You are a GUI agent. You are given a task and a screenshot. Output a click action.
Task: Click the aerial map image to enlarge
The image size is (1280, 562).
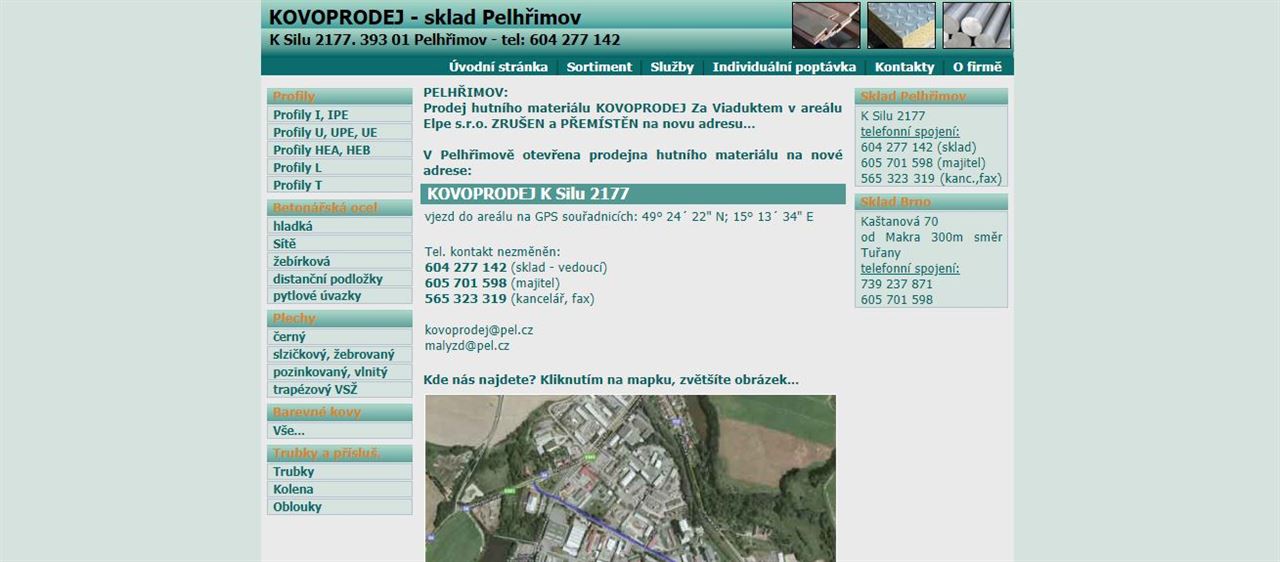pyautogui.click(x=630, y=478)
